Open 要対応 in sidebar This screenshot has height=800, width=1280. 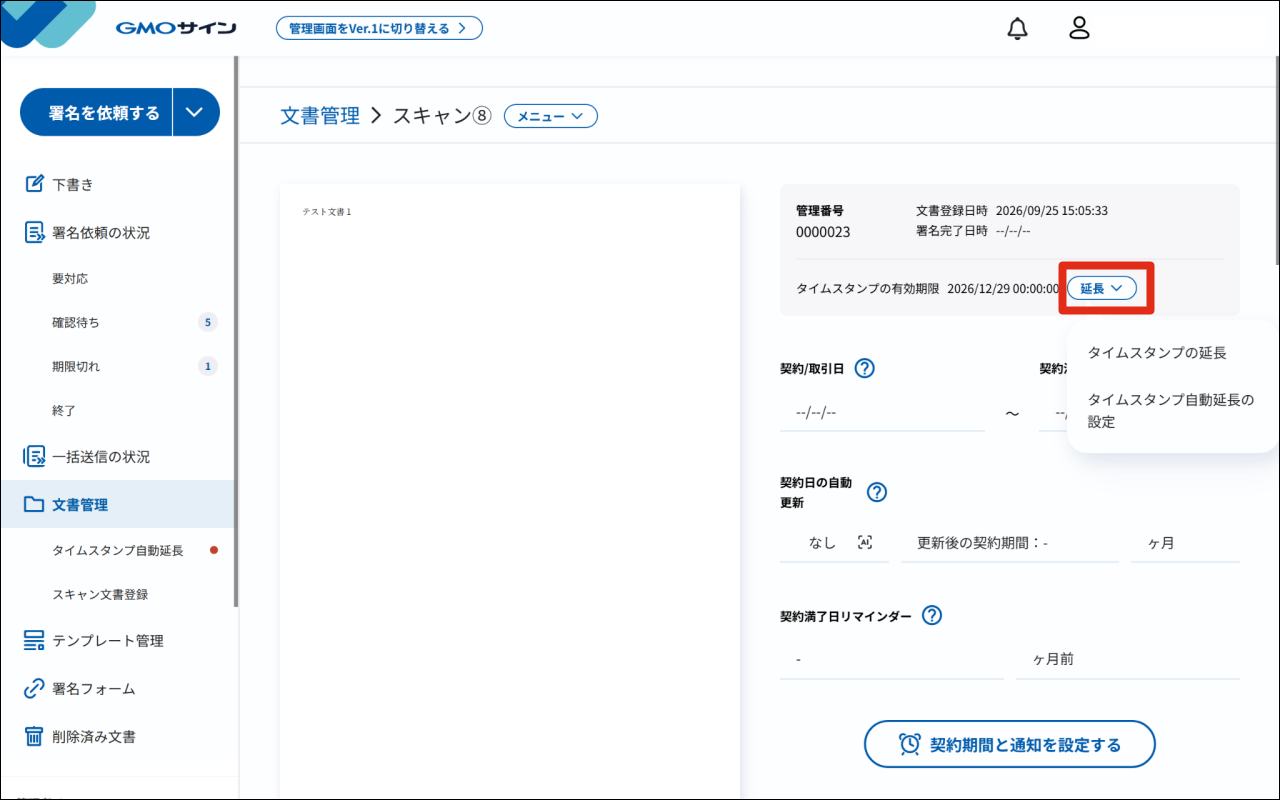coord(70,278)
